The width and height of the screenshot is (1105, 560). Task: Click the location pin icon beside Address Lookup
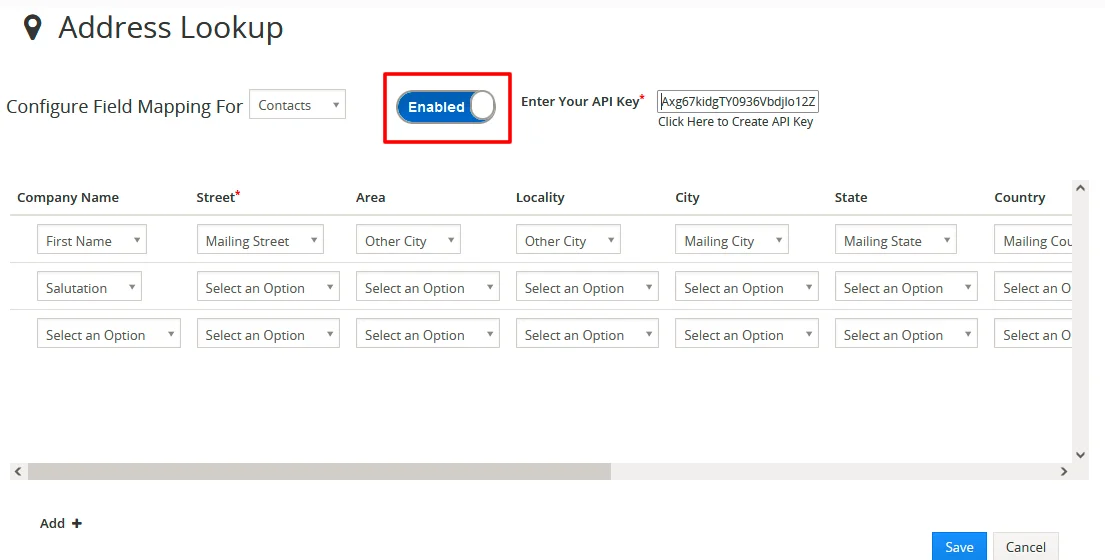(33, 28)
